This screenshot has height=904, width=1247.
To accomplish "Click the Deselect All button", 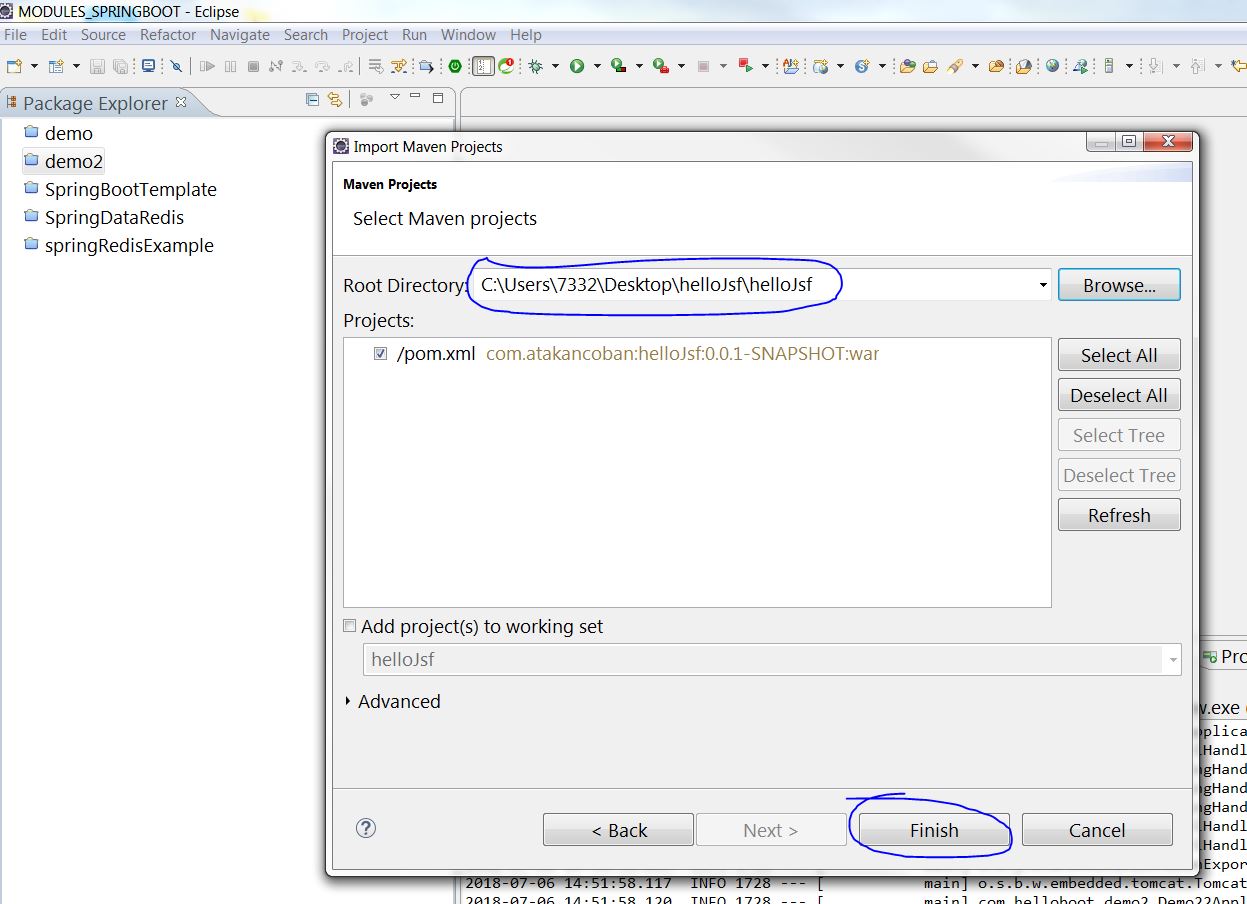I will click(x=1119, y=395).
